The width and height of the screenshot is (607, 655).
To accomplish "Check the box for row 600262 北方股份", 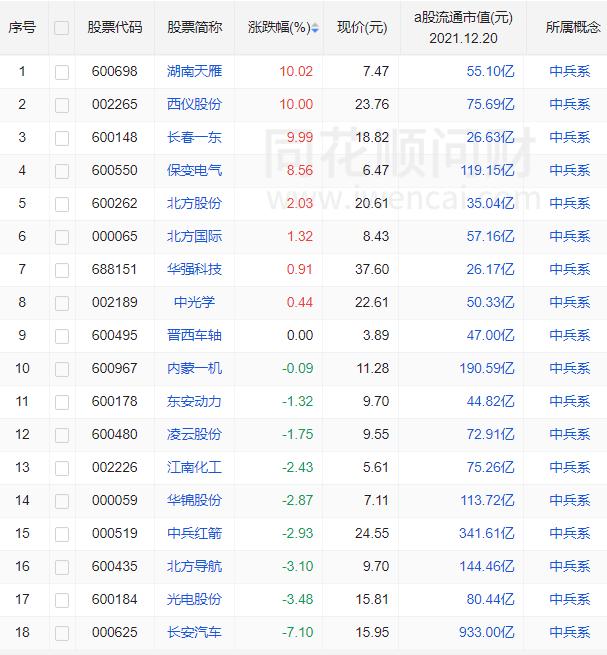I will point(62,204).
